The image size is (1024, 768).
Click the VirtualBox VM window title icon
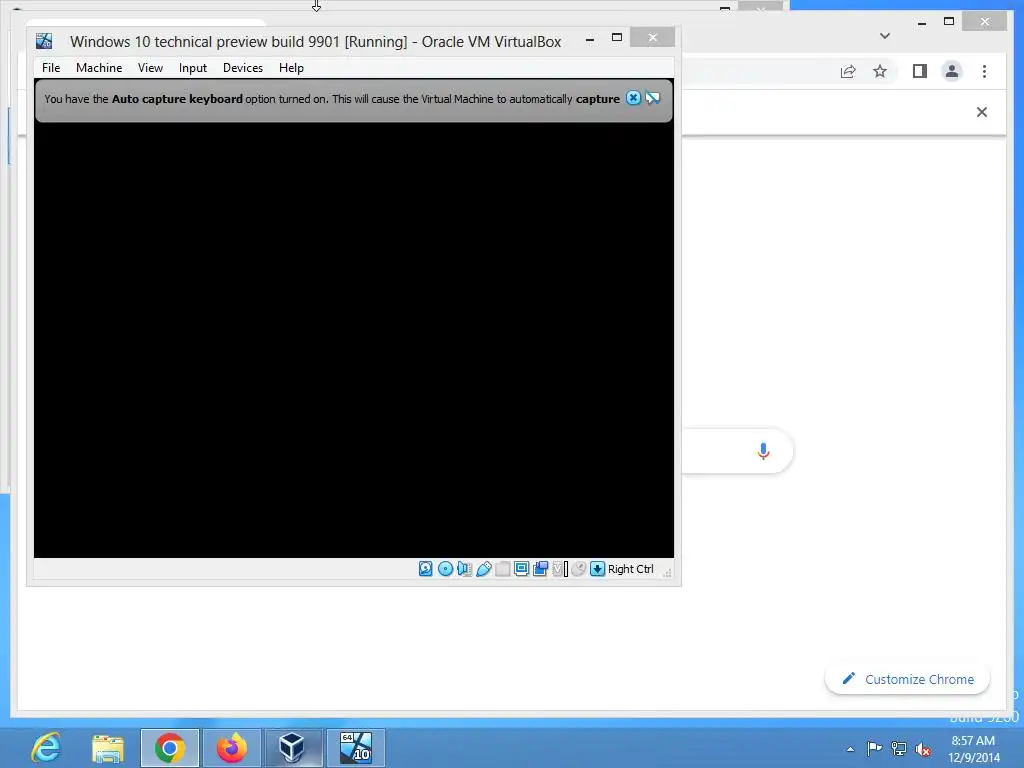[x=44, y=41]
